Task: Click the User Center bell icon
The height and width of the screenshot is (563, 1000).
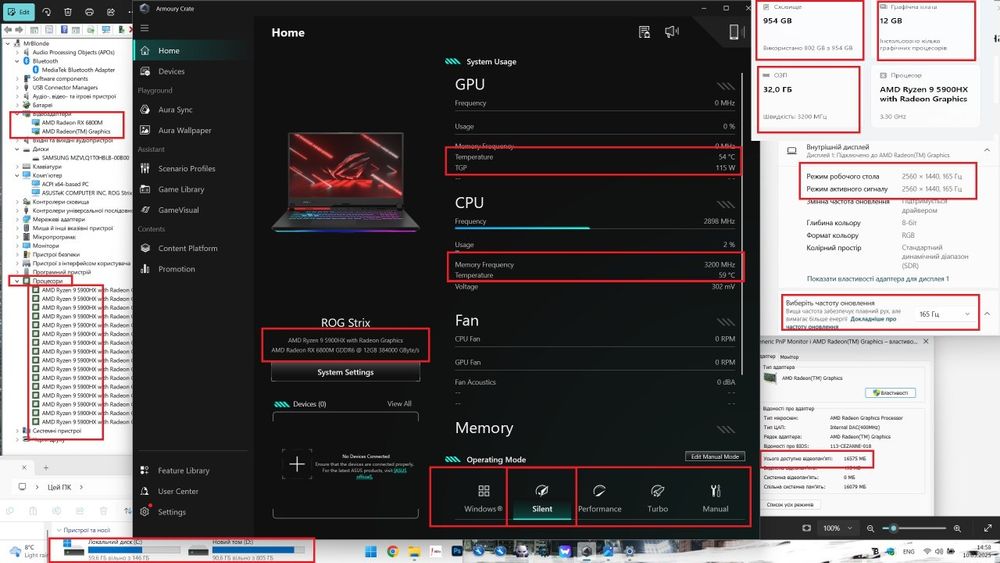Action: [x=145, y=492]
